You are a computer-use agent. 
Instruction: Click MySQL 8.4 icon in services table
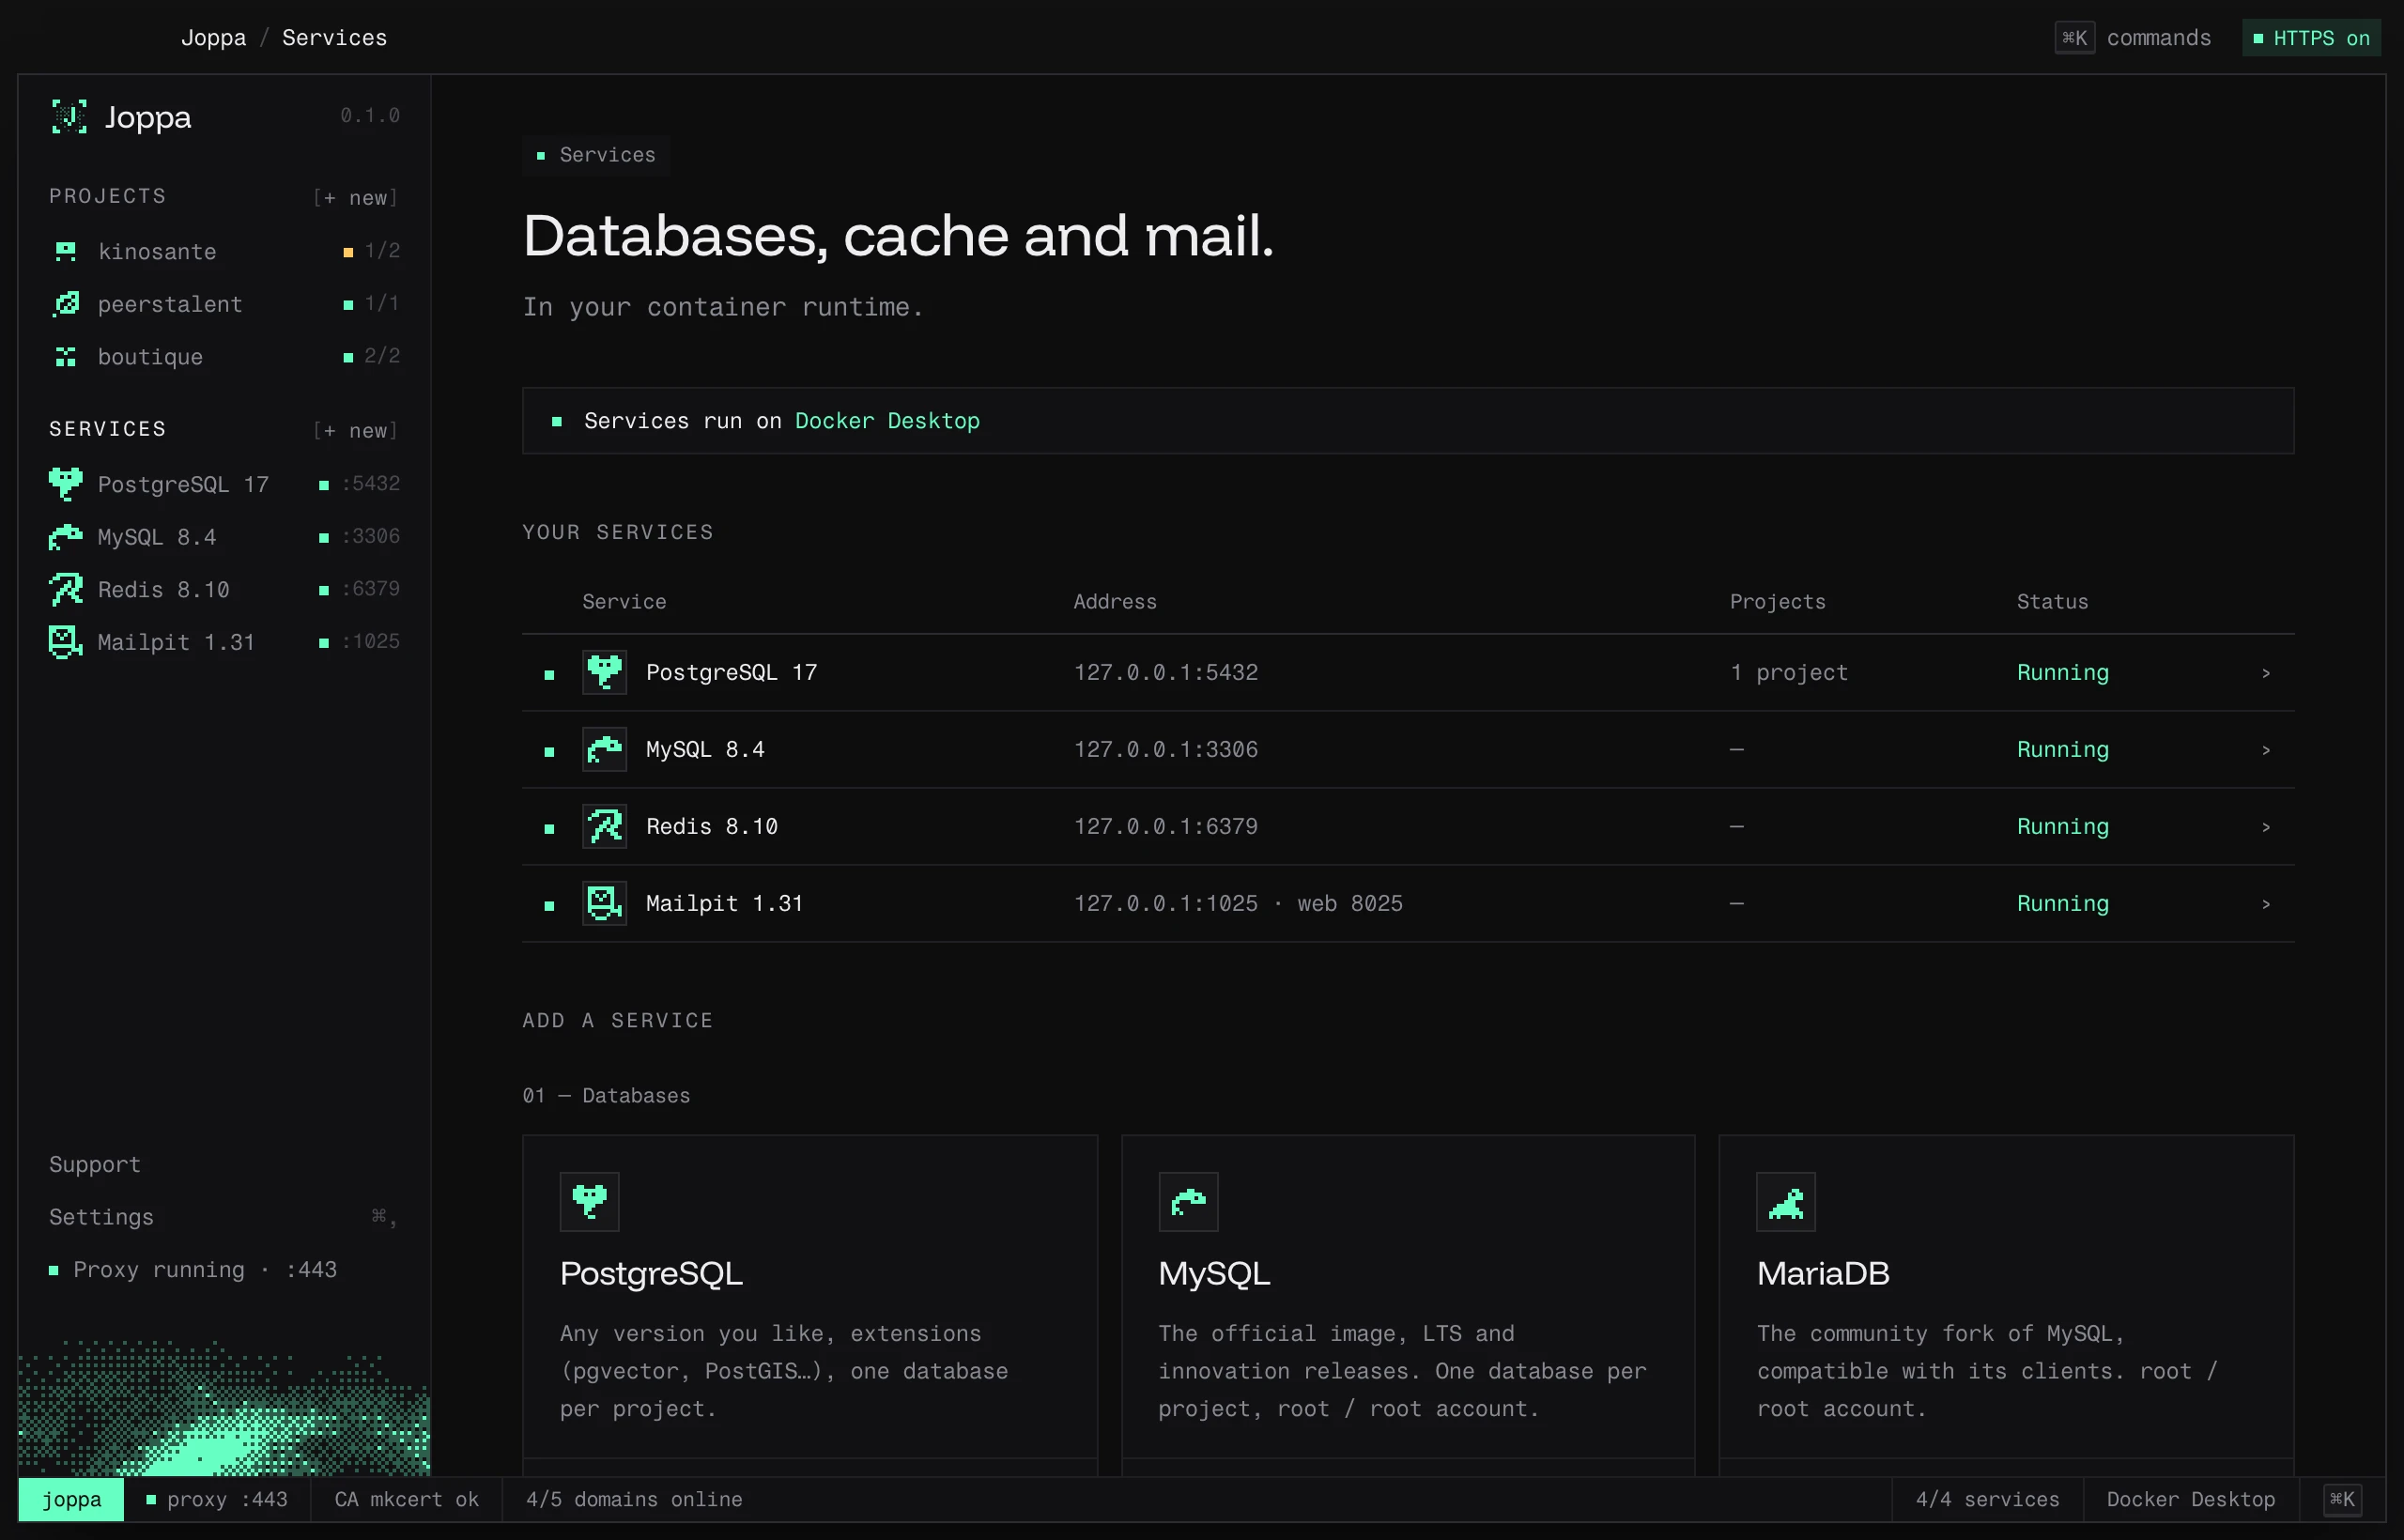pyautogui.click(x=605, y=749)
